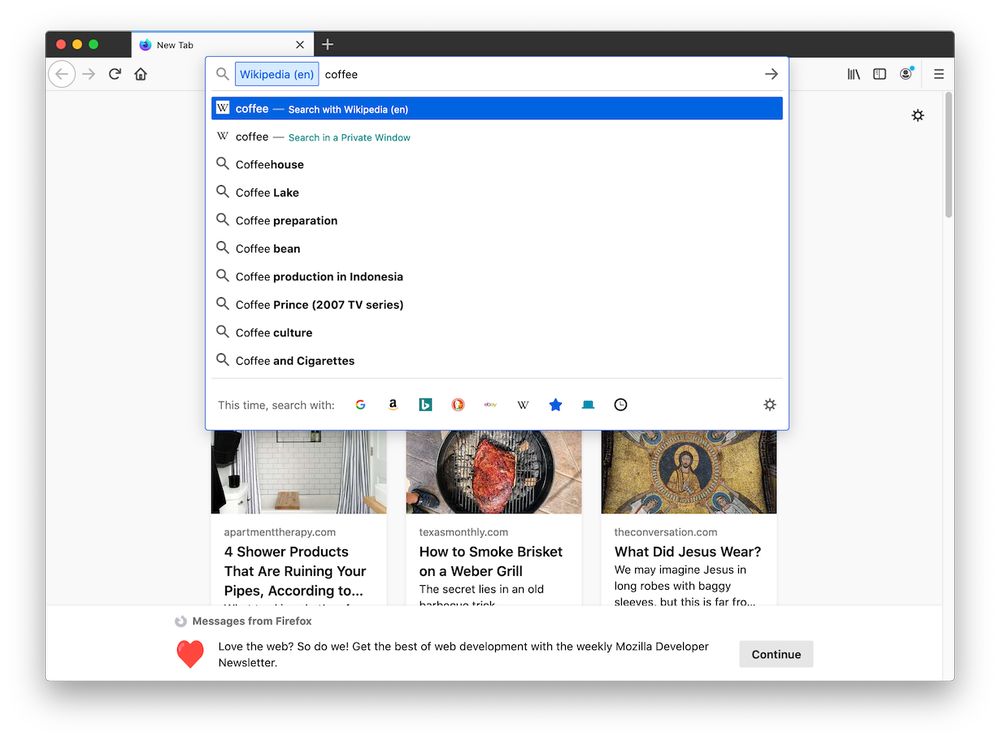Click the Go arrow in address bar
This screenshot has width=1000, height=741.
click(771, 74)
